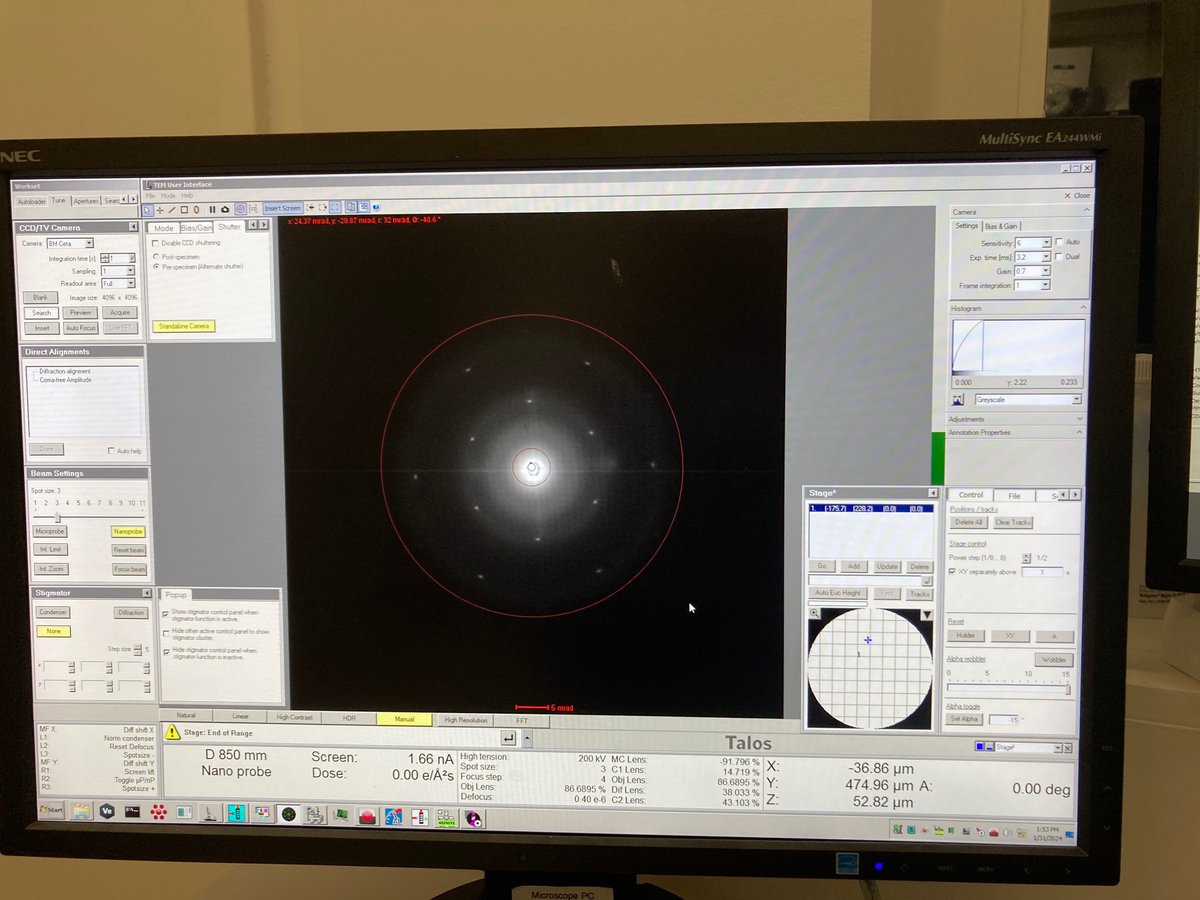Click the Microprobe button
Screen dimensions: 1200x900
pos(49,531)
